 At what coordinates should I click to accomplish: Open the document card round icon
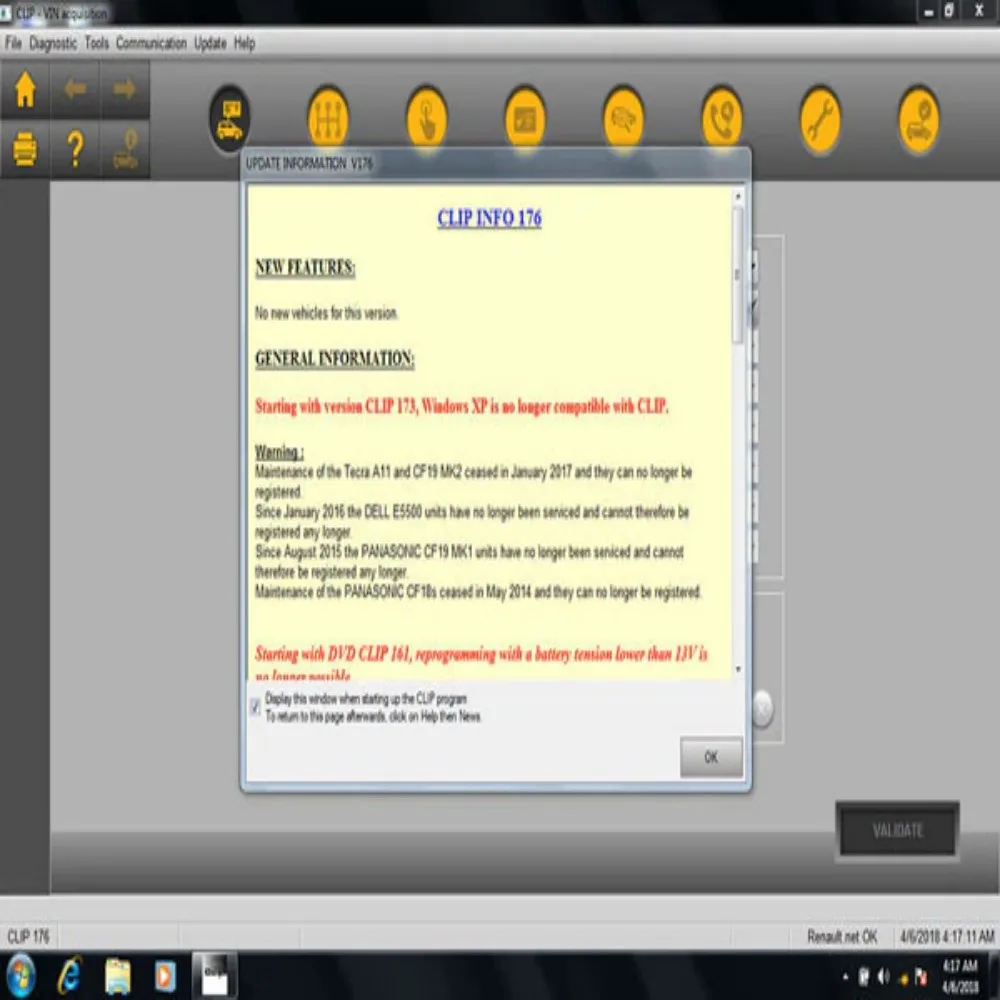(x=525, y=119)
